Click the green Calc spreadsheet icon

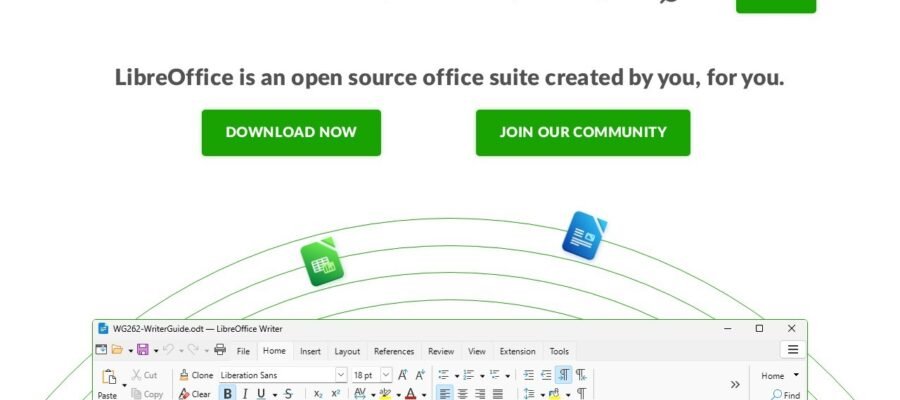pyautogui.click(x=322, y=262)
